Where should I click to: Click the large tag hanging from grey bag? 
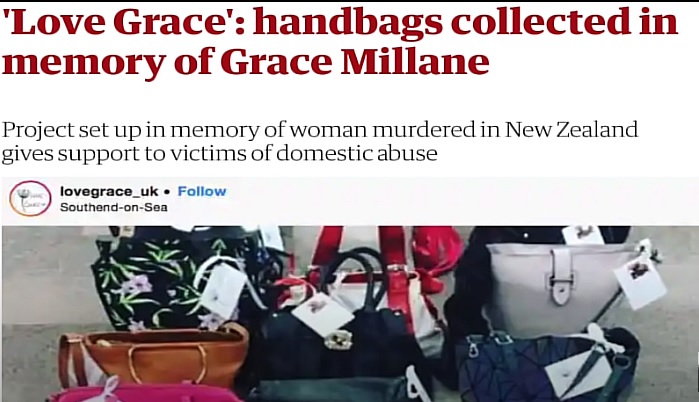(x=640, y=281)
